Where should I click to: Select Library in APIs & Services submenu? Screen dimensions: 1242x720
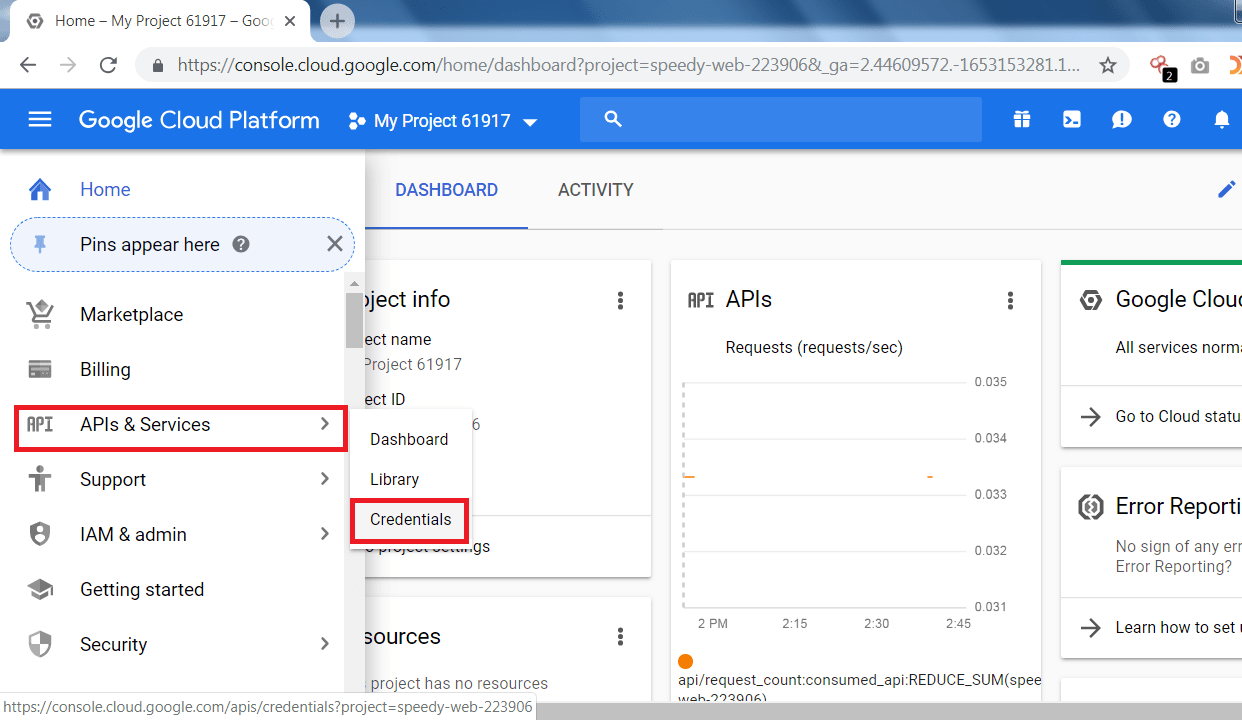coord(394,479)
